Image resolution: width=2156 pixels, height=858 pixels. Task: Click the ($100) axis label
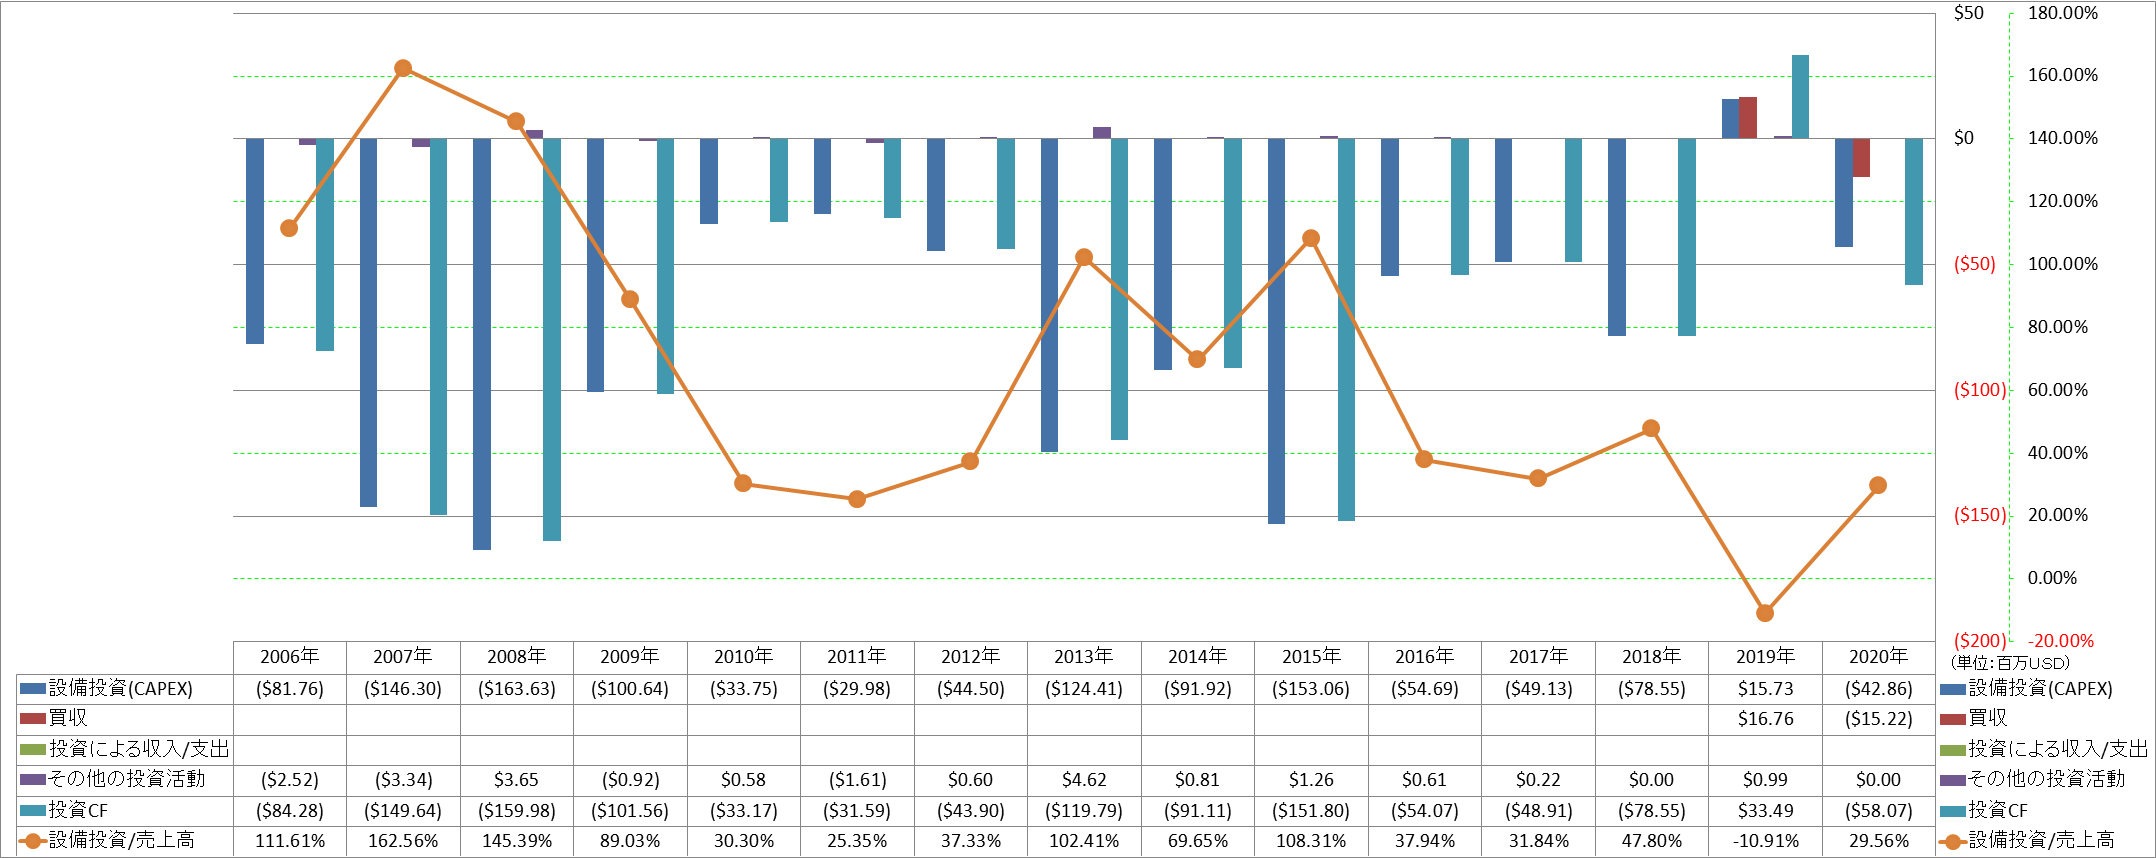[x=1980, y=390]
